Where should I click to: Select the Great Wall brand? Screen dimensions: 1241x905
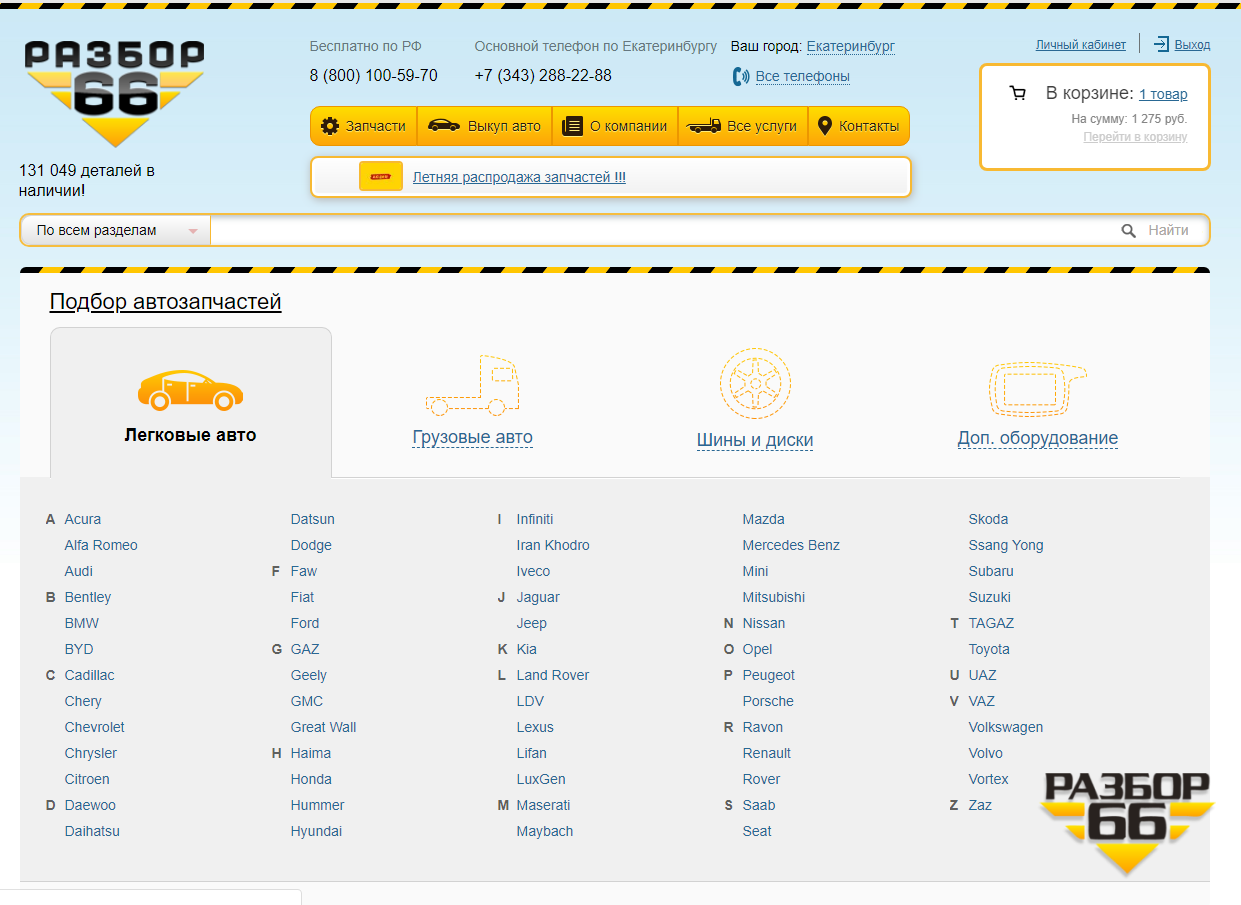(x=323, y=727)
